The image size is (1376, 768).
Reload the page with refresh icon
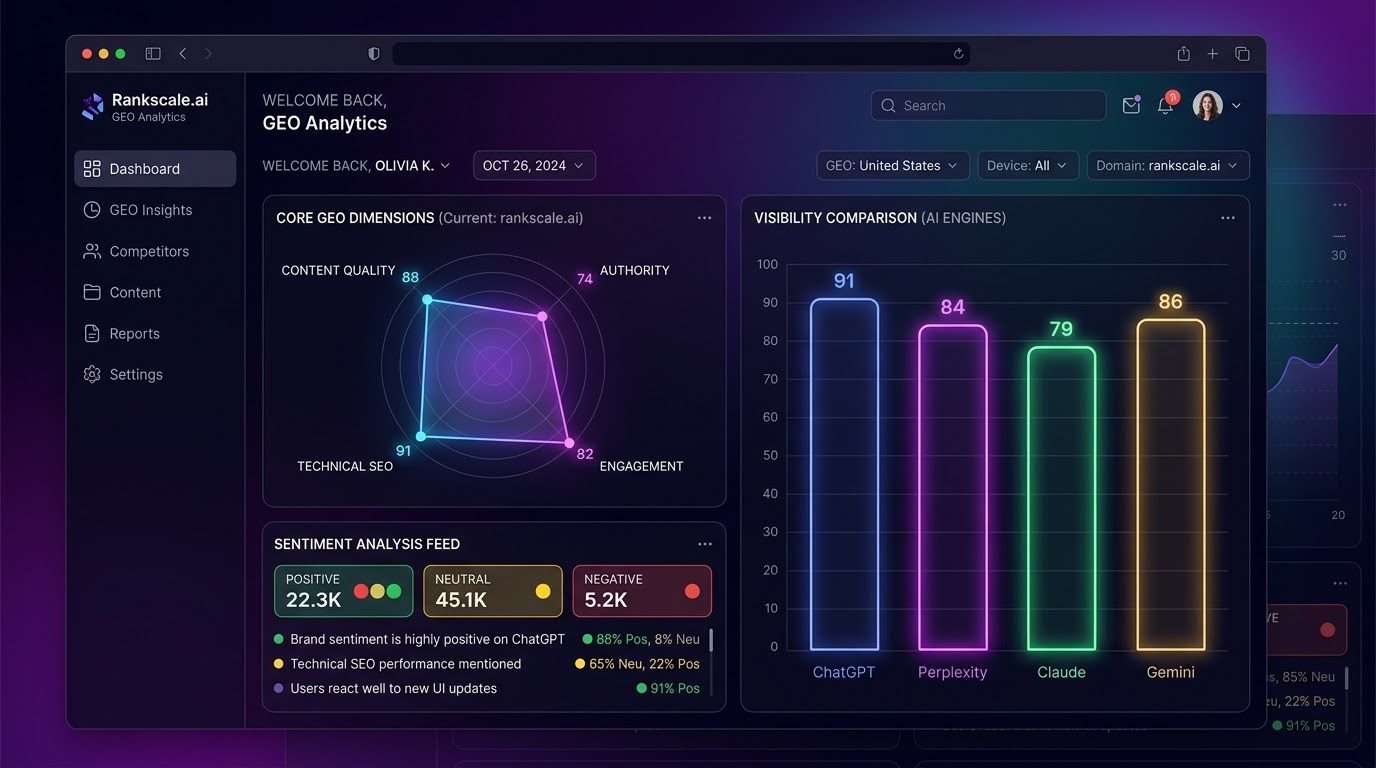click(958, 54)
